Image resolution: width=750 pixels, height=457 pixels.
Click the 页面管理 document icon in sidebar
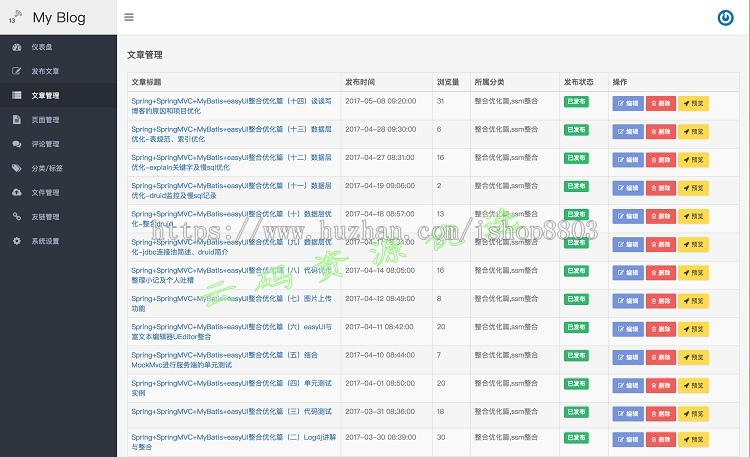click(17, 119)
